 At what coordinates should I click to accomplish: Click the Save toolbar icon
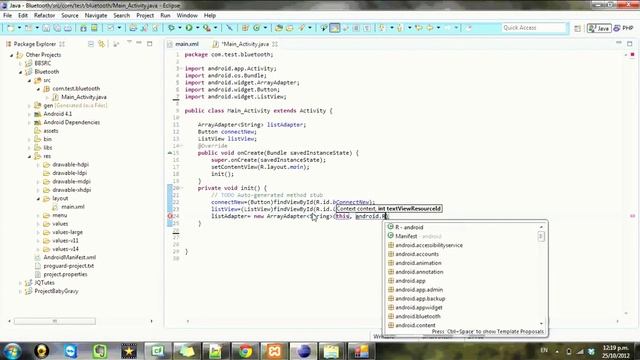(46, 28)
